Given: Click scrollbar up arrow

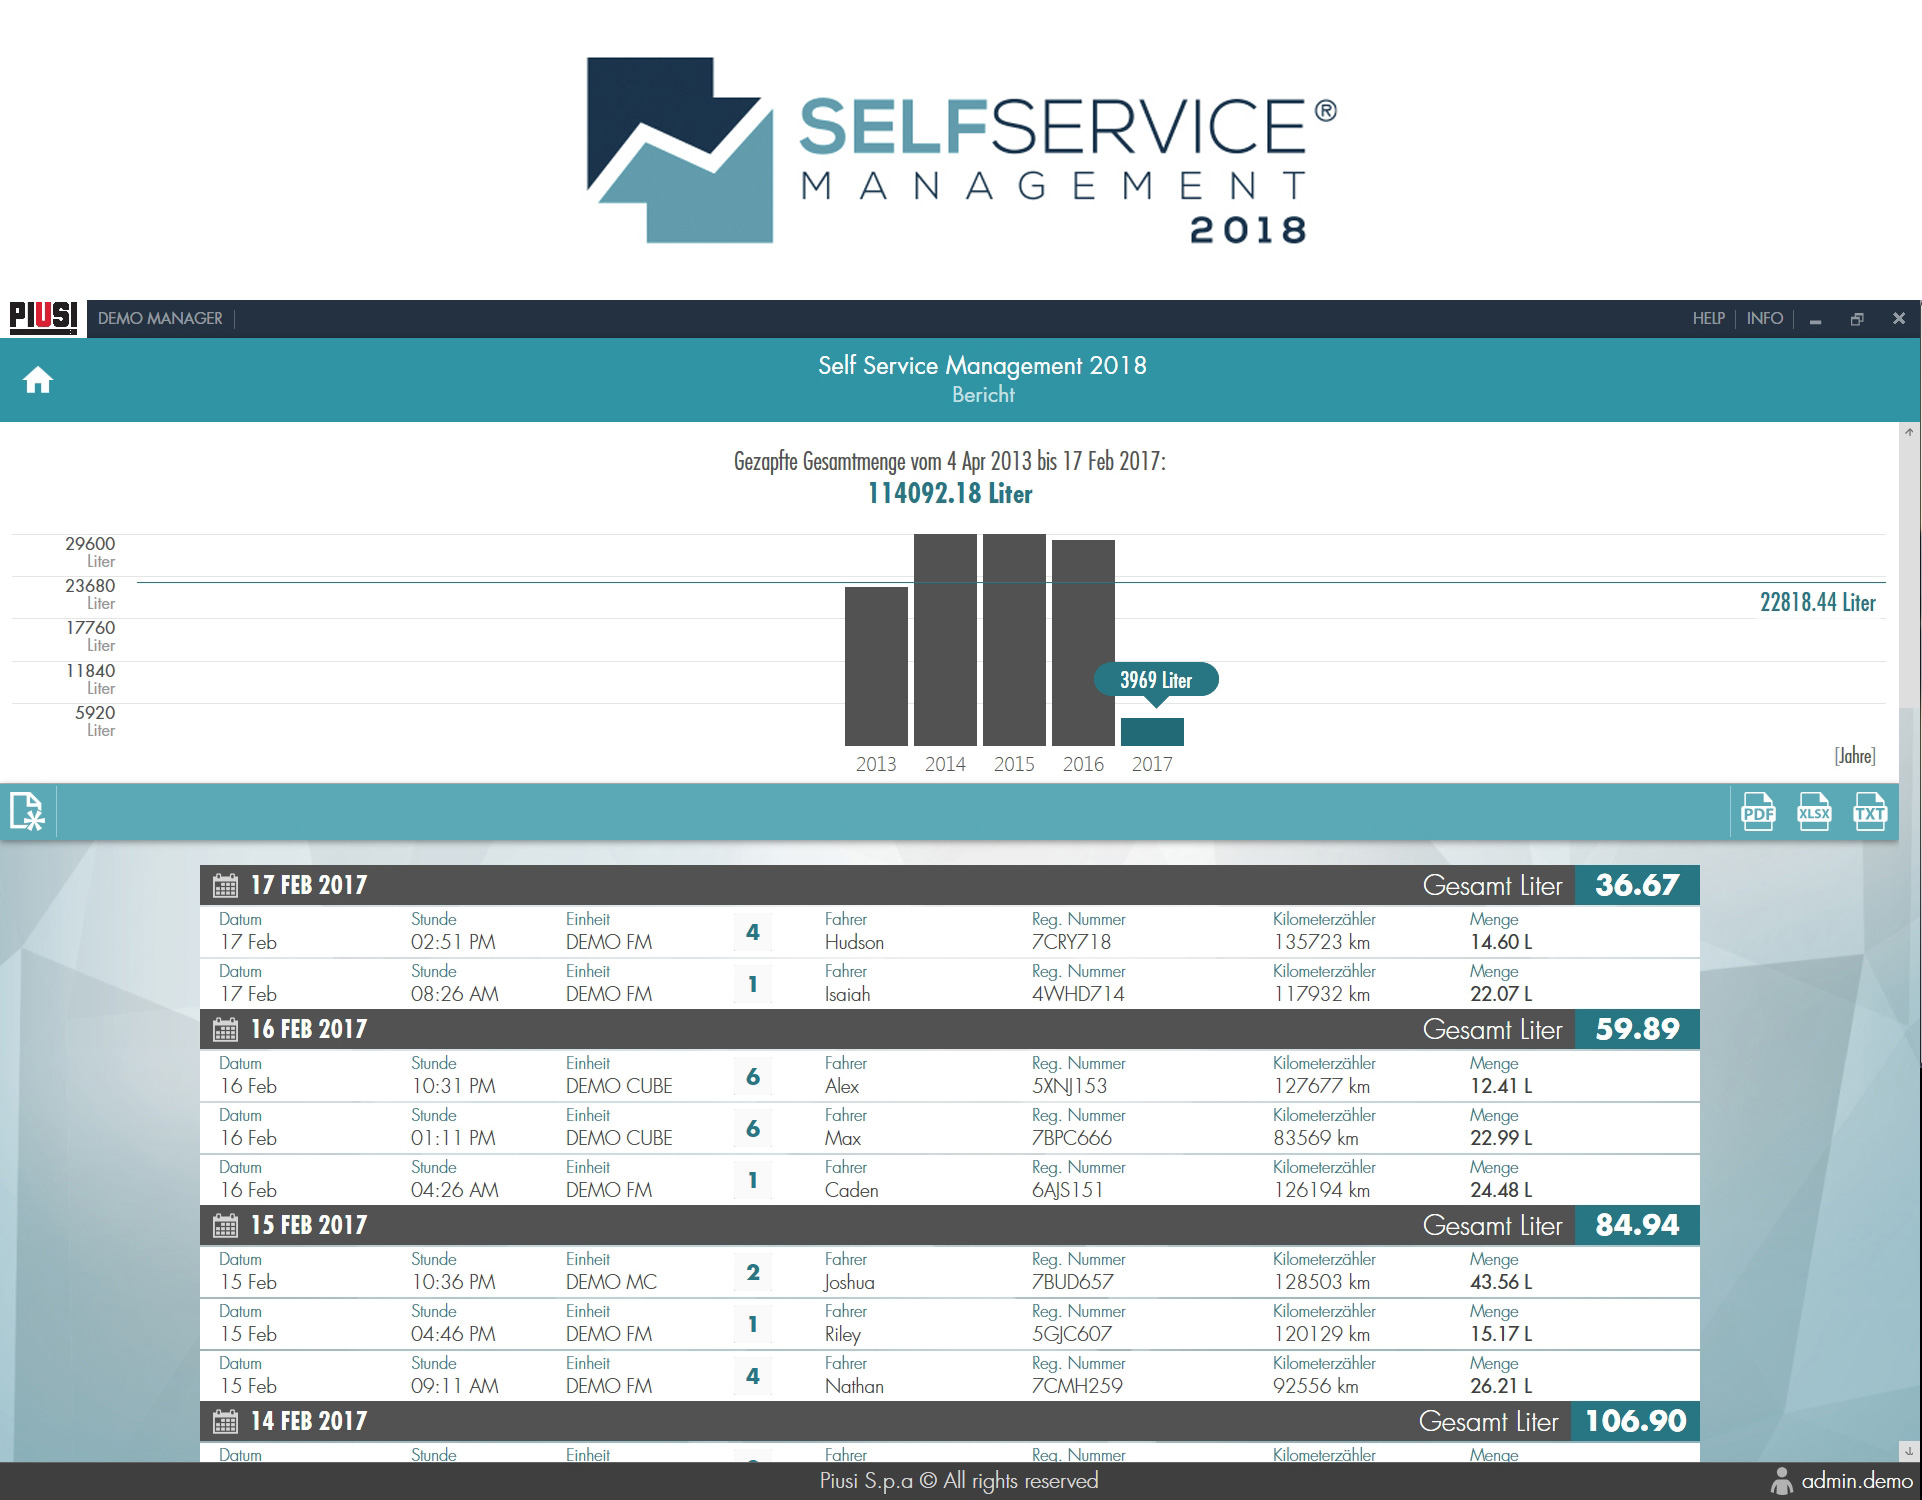Looking at the screenshot, I should [1909, 432].
